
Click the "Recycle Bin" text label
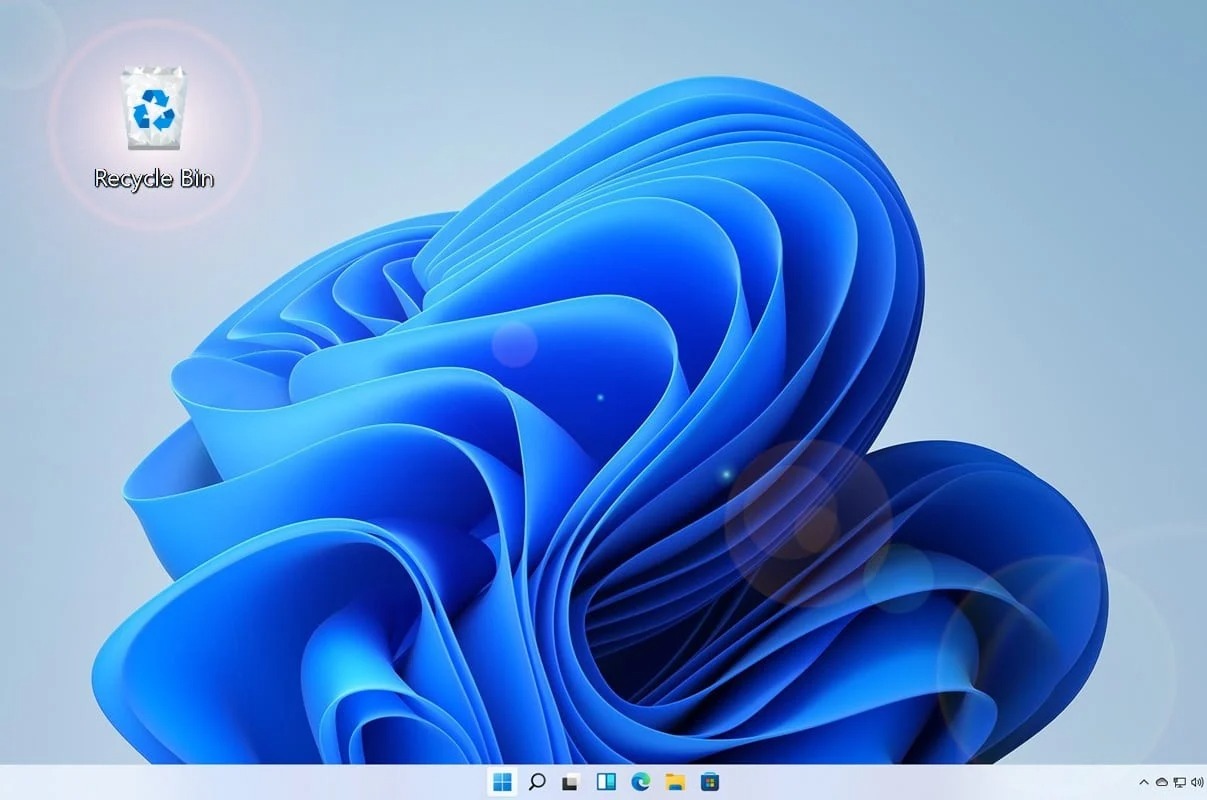[x=153, y=179]
